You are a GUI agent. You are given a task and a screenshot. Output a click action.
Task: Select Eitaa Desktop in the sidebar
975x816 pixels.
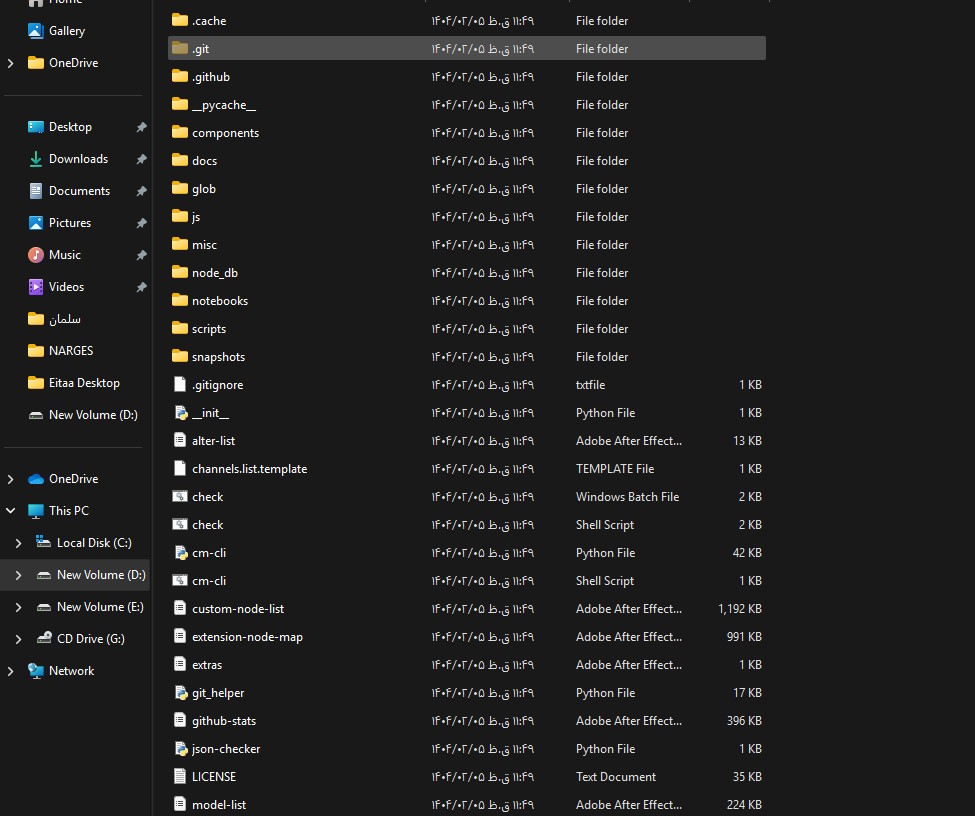tap(83, 383)
